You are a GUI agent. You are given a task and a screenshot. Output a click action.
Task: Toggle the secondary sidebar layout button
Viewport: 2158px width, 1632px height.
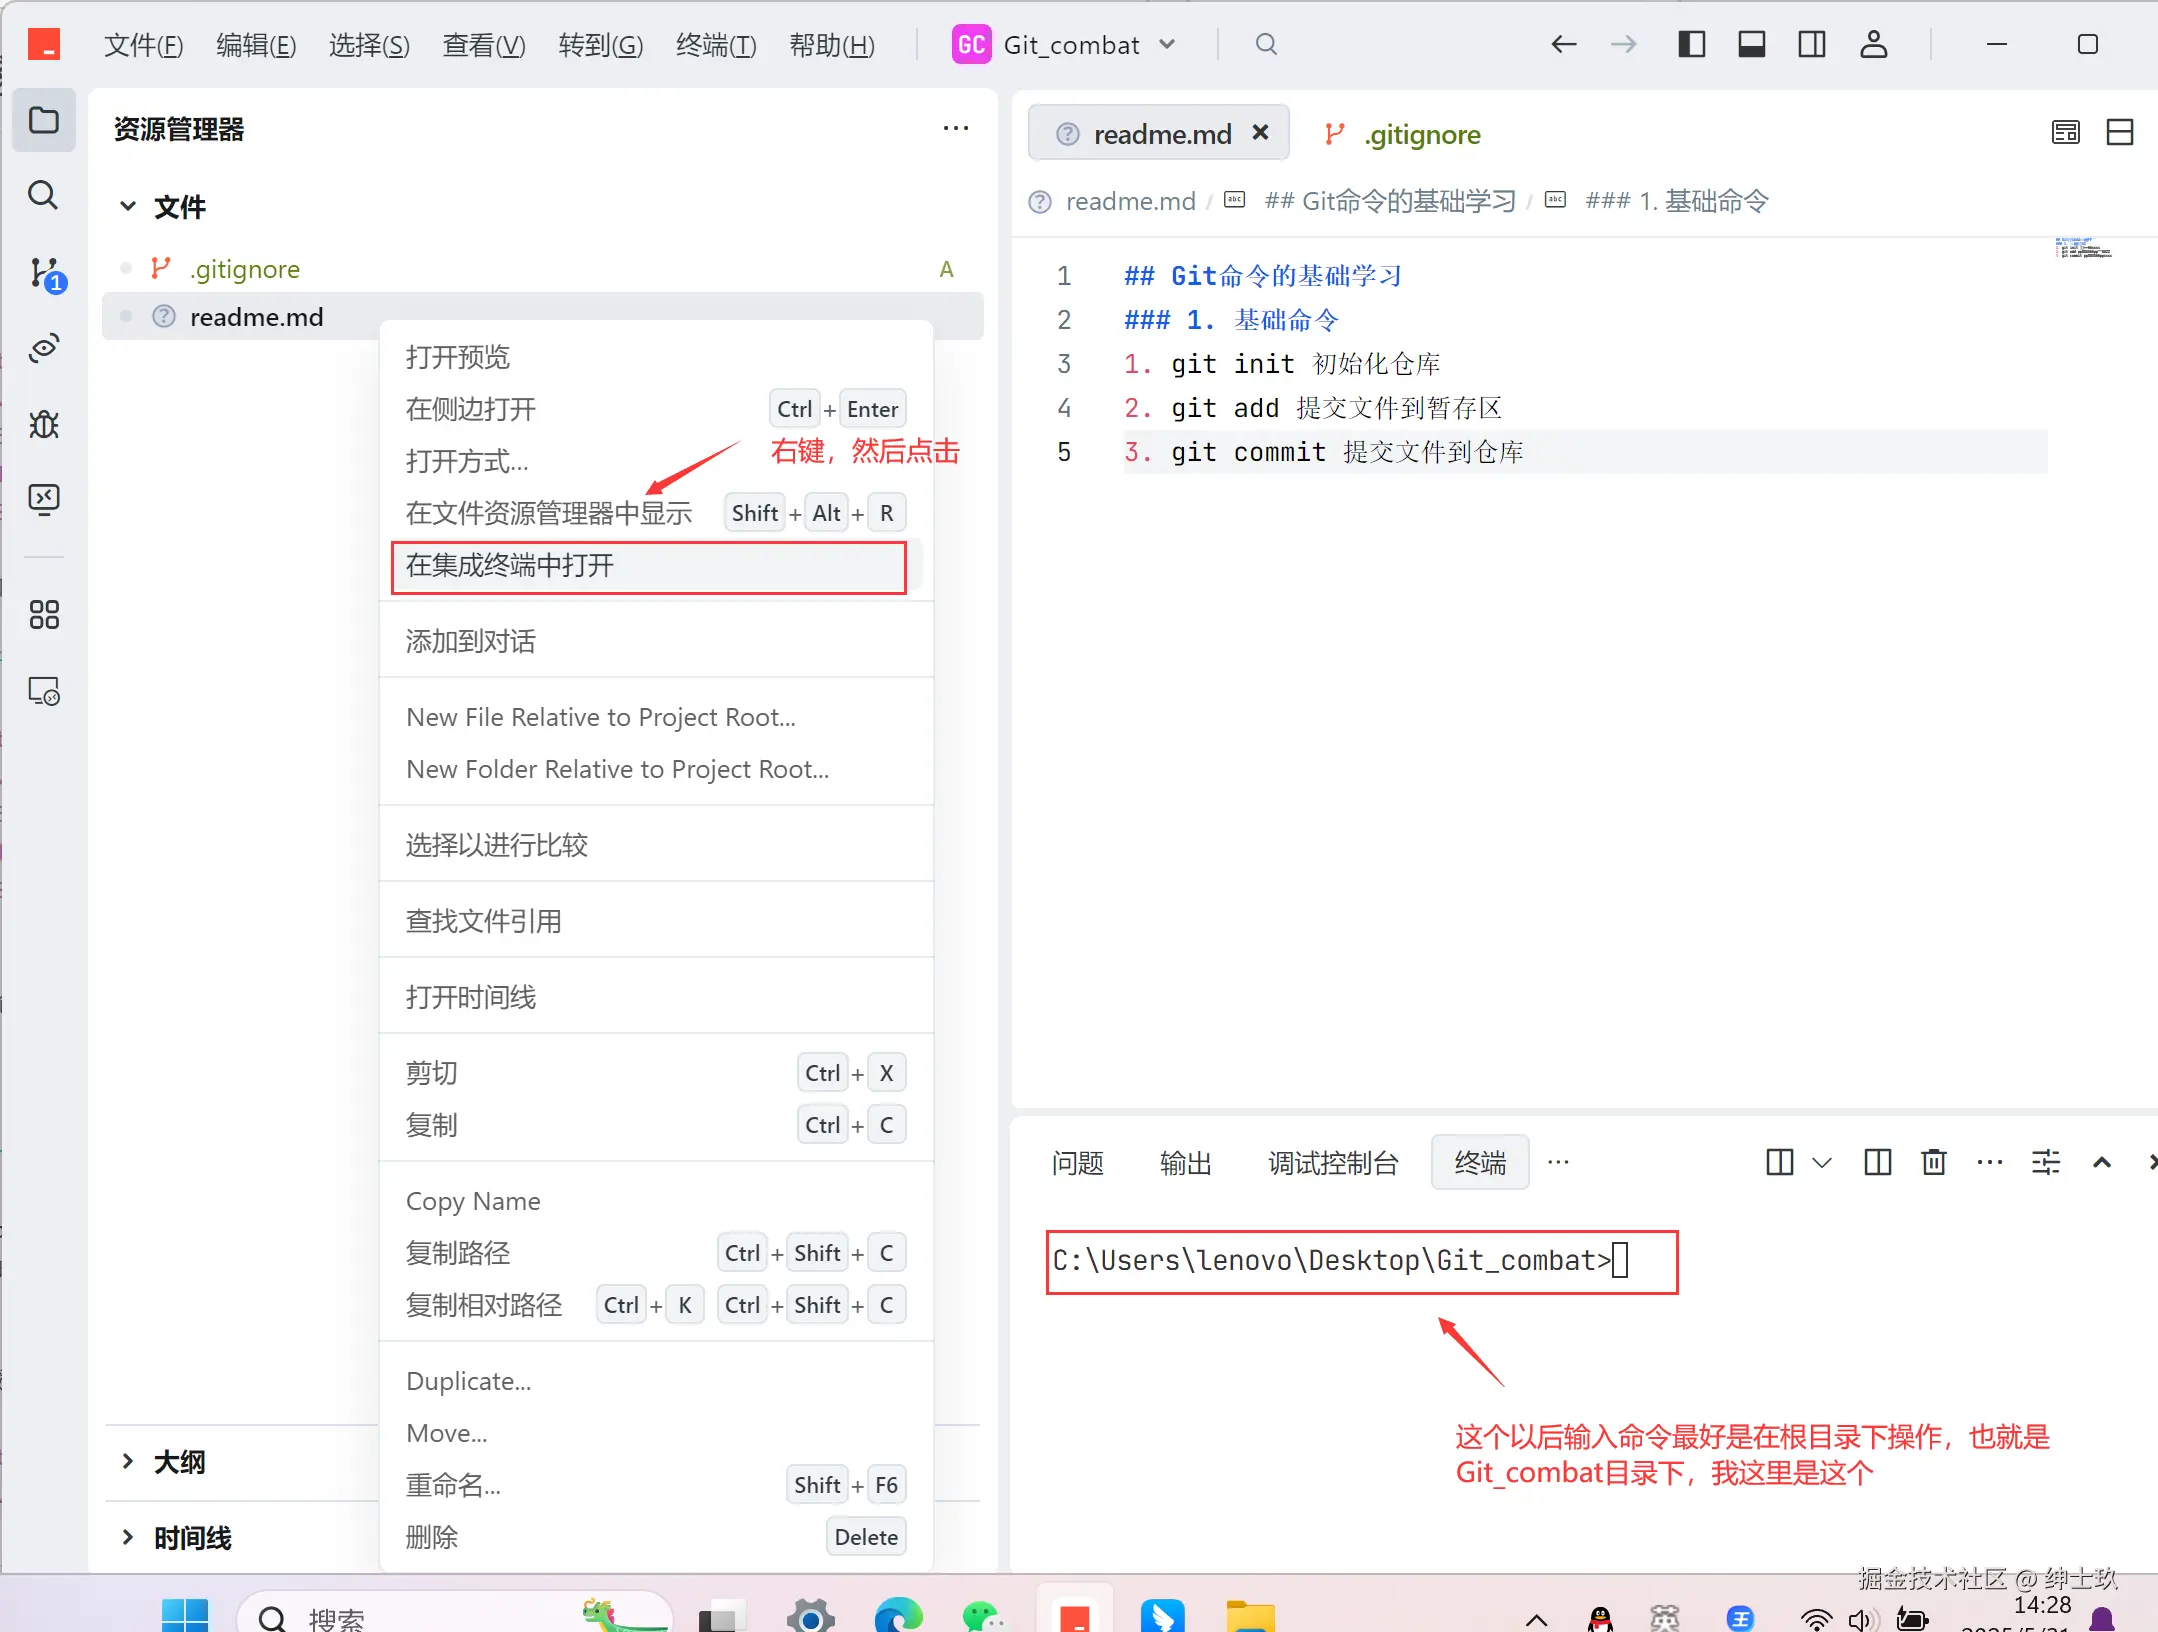(x=1811, y=45)
